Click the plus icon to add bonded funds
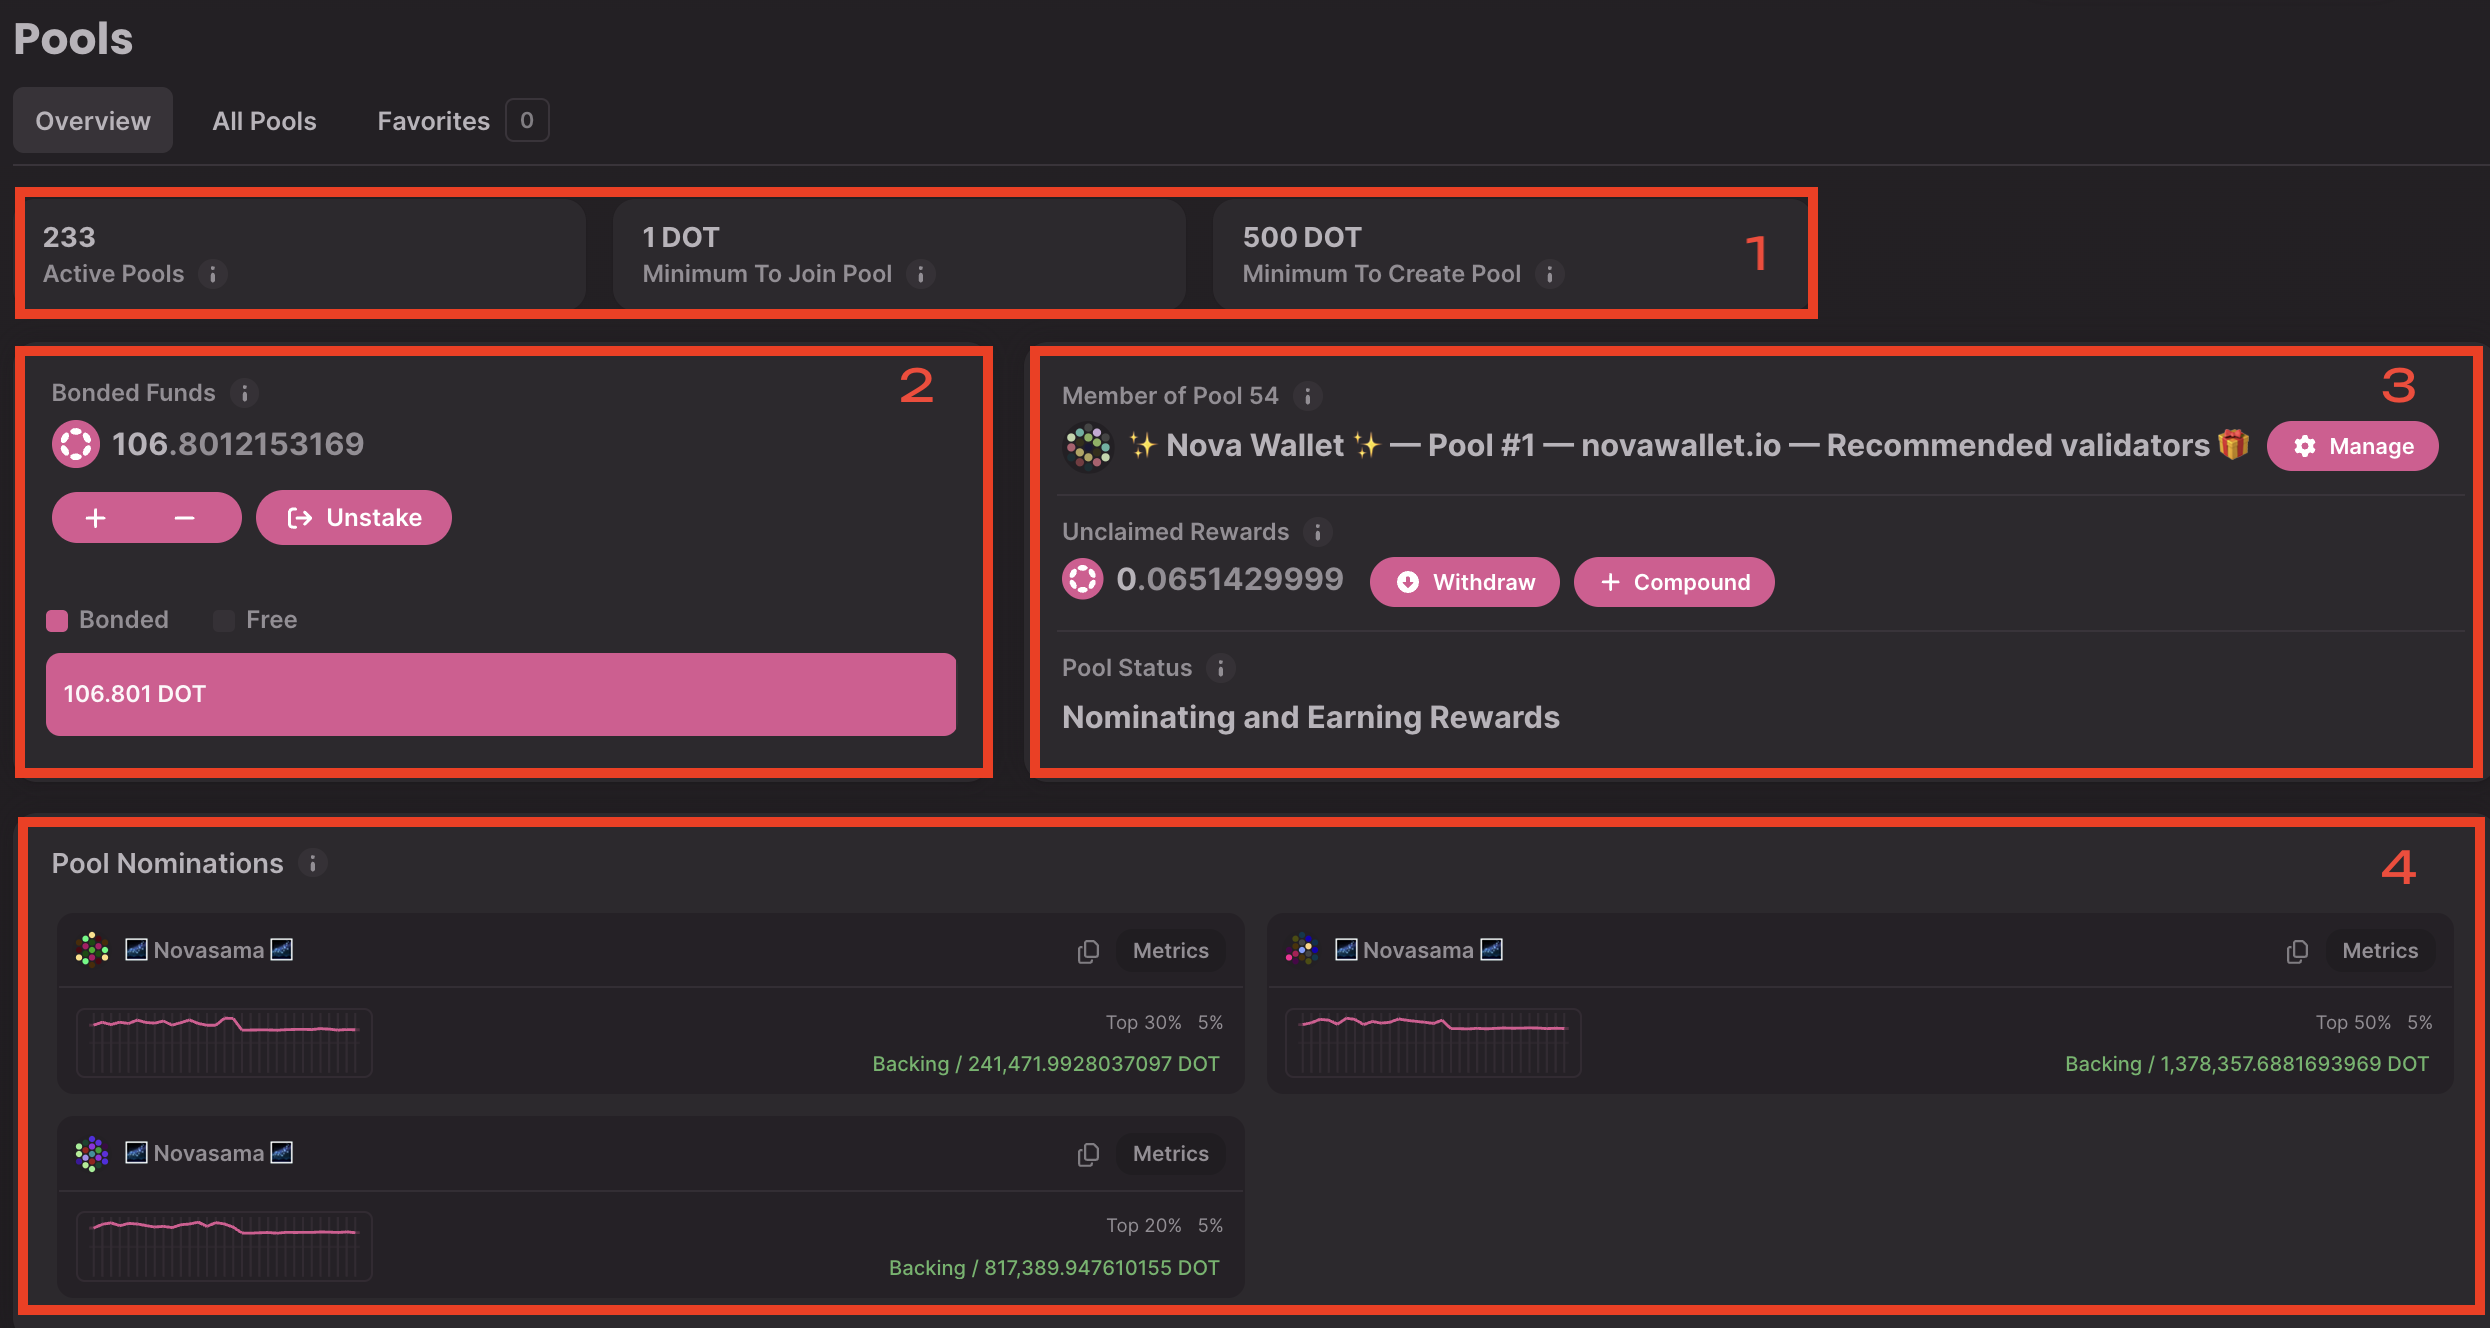Screen dimensions: 2490x1328 click(96, 518)
